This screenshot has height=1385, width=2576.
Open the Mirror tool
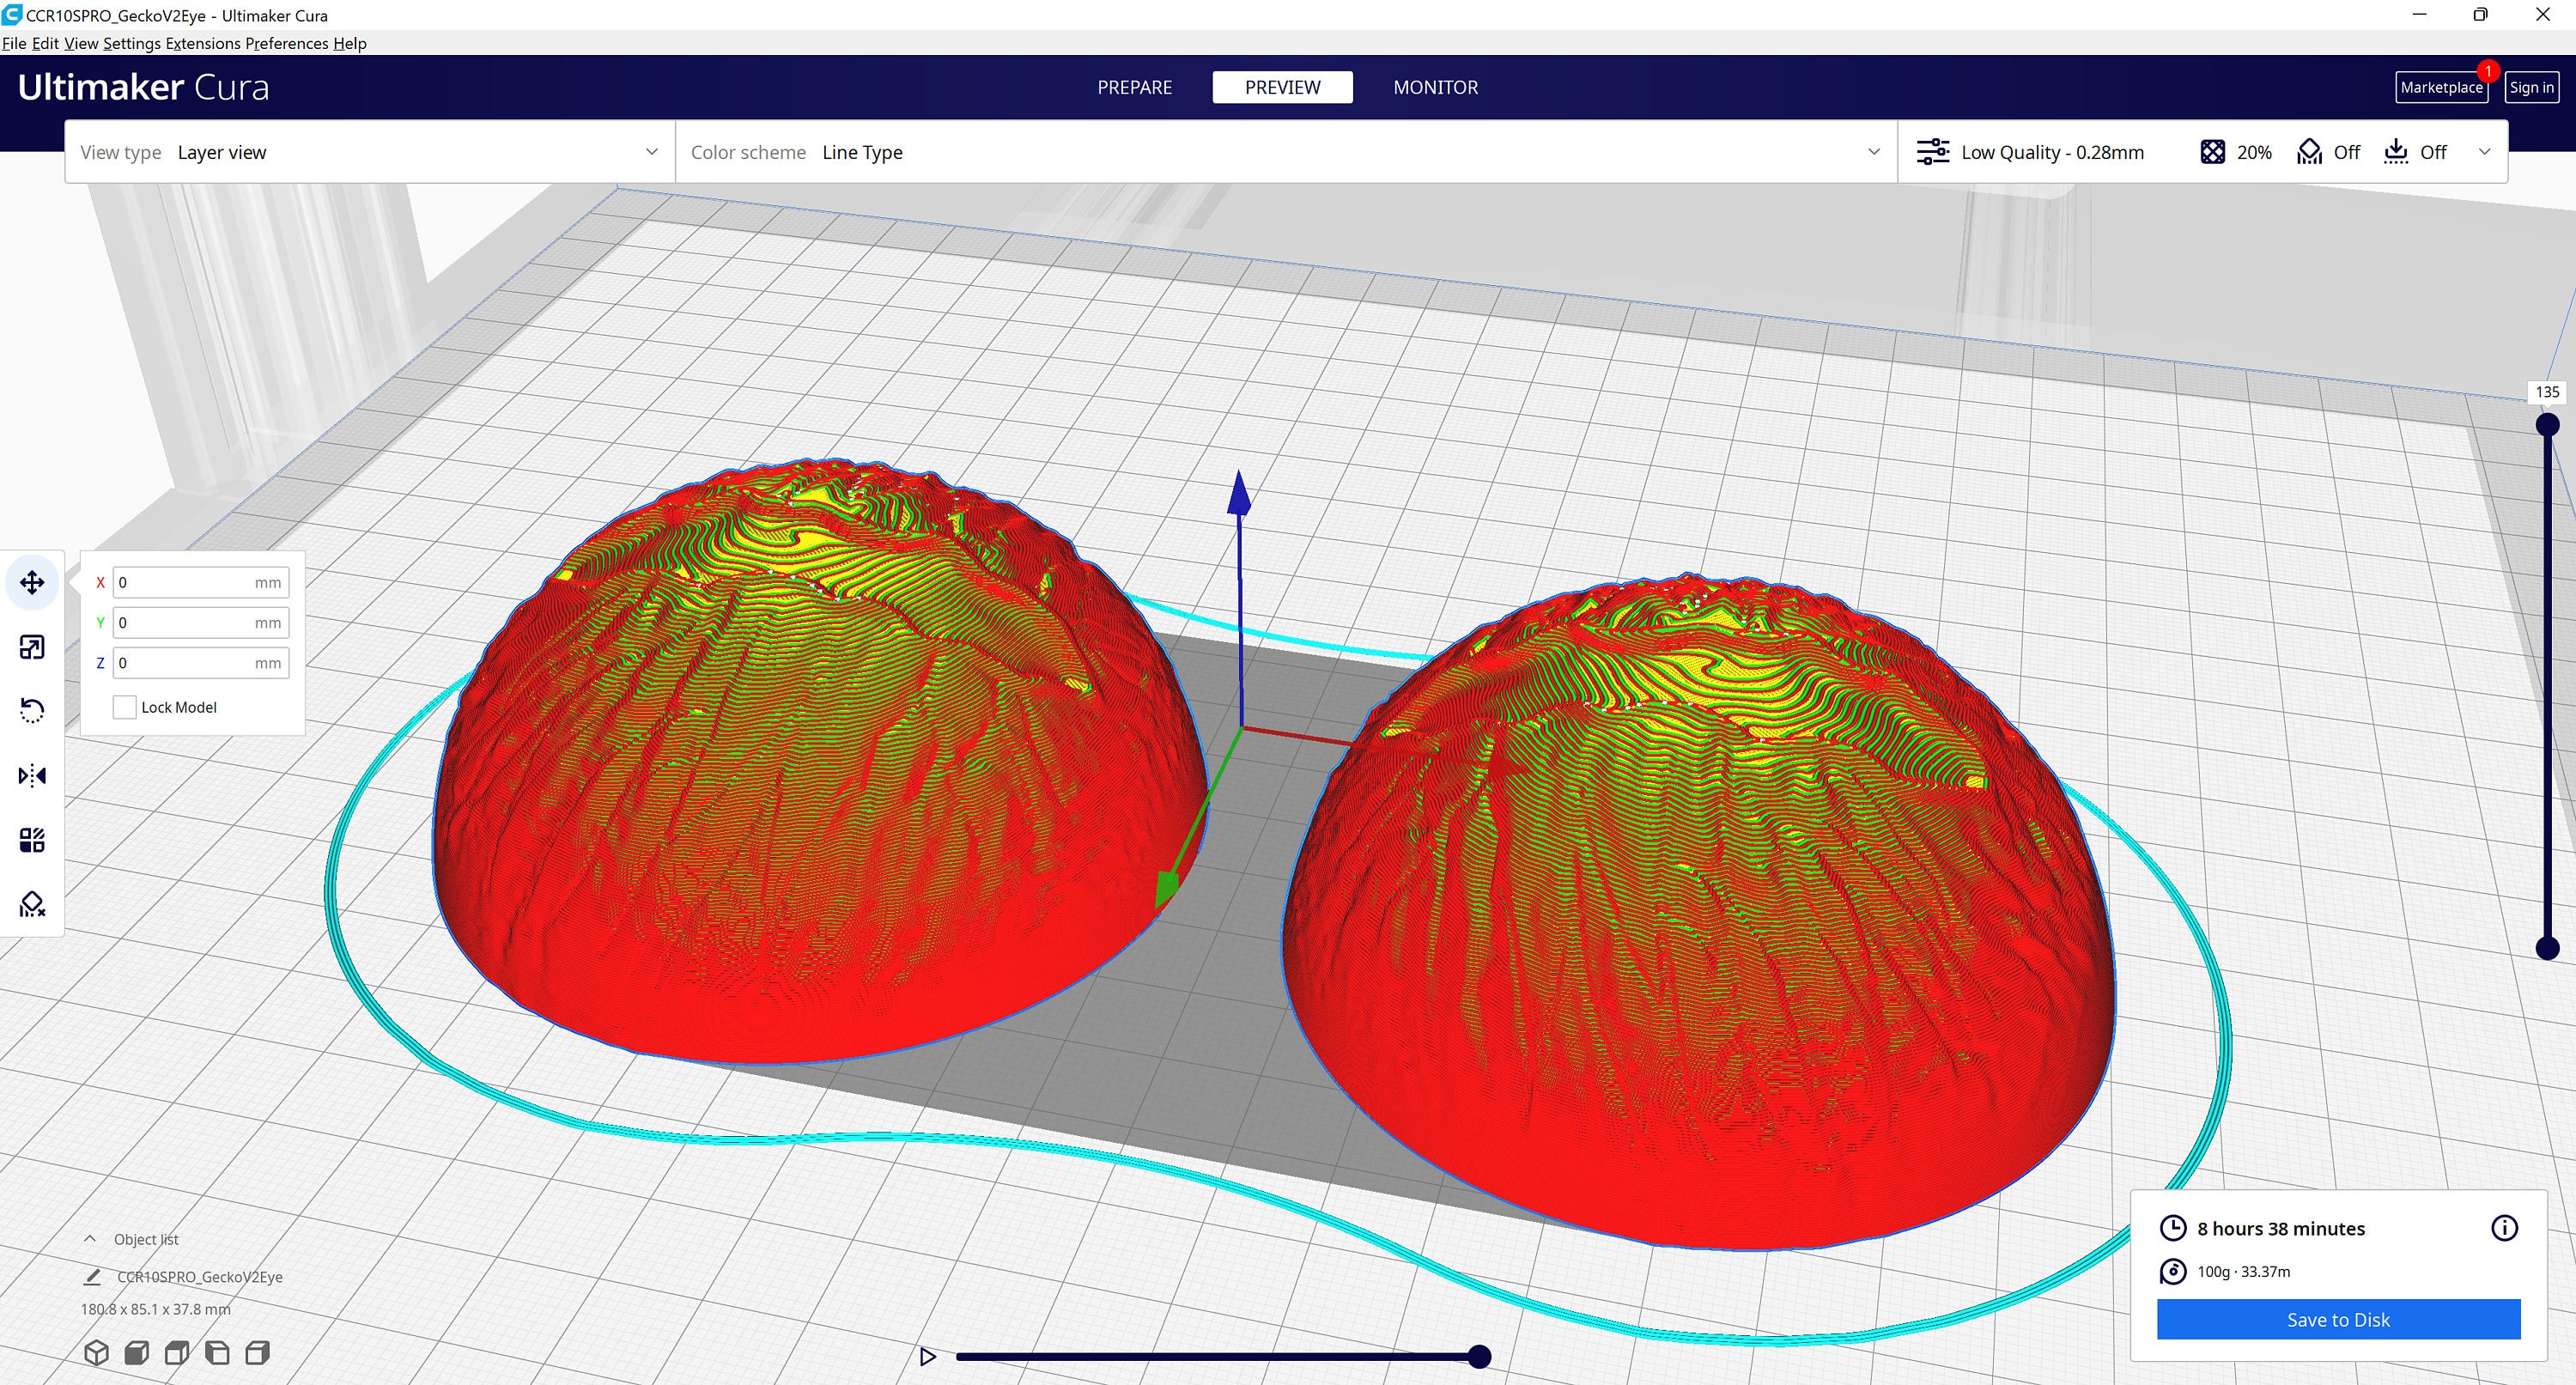pos(31,775)
